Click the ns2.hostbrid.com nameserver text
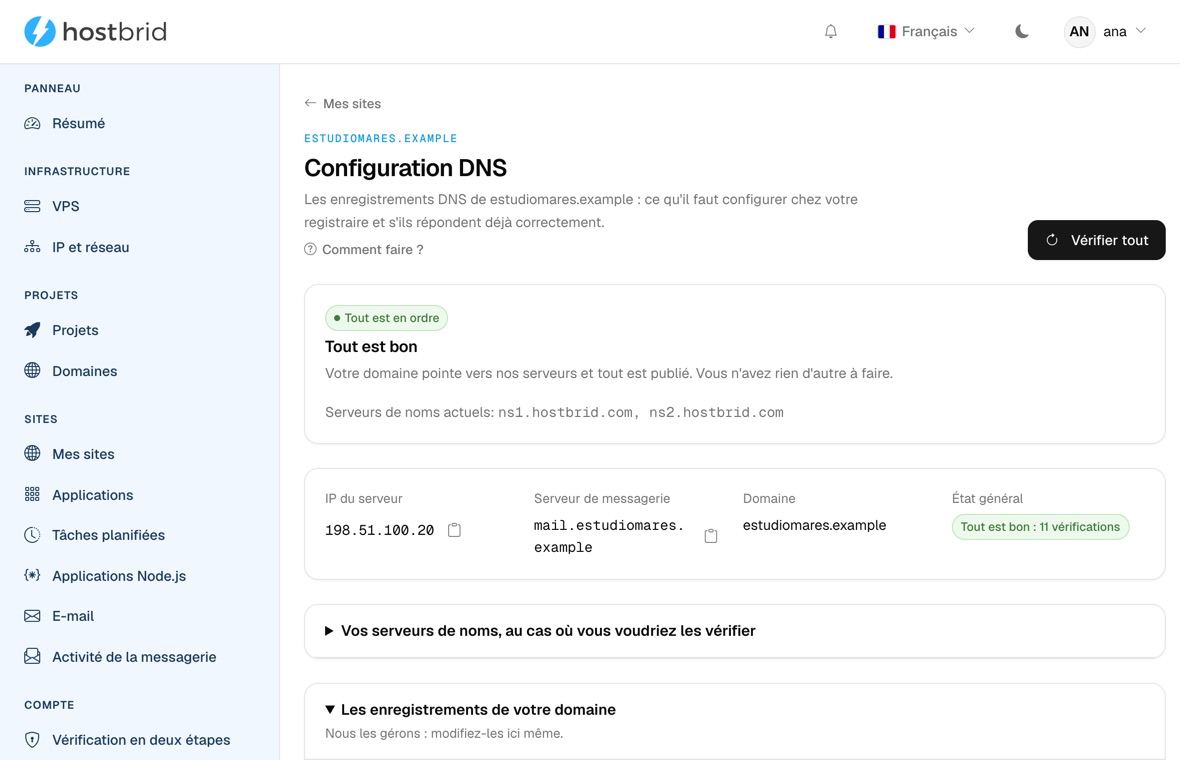The width and height of the screenshot is (1180, 760). click(x=716, y=412)
